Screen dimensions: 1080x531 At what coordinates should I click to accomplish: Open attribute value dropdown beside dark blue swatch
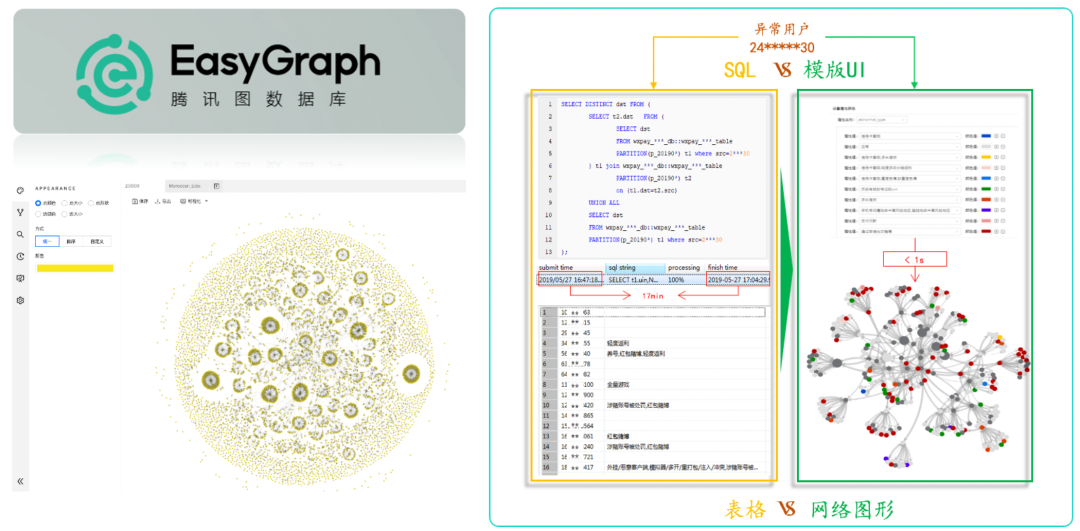(910, 136)
